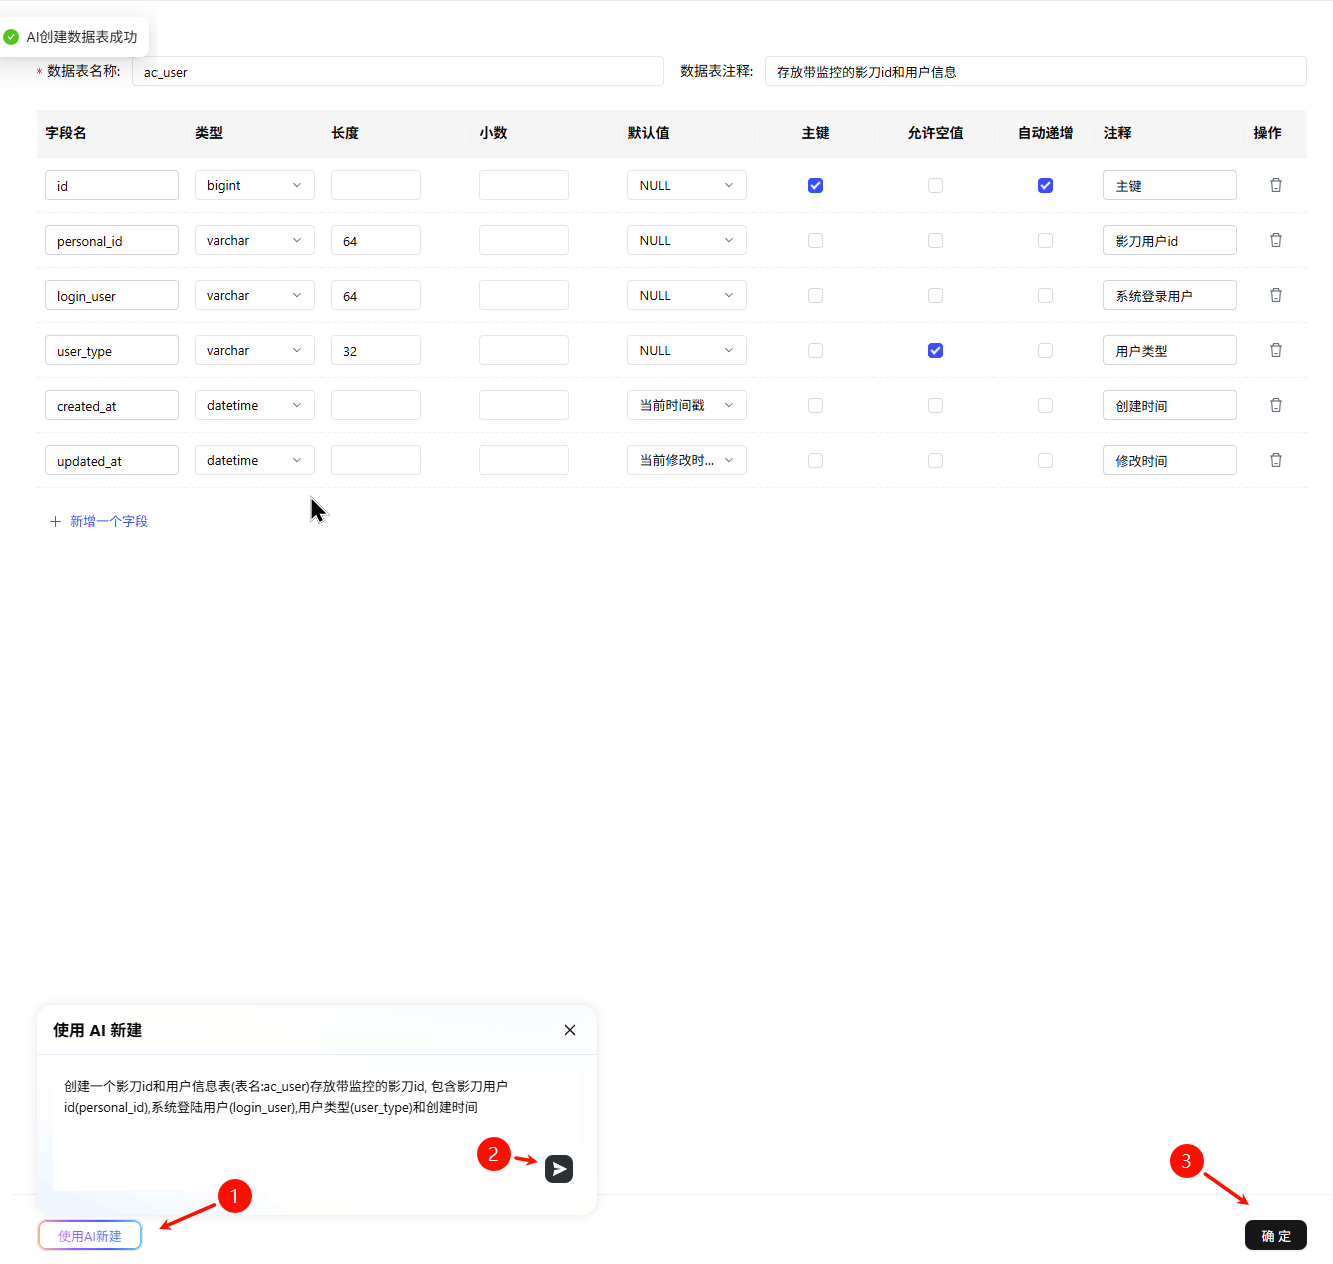Enable allow null for personal_id
This screenshot has height=1264, width=1333.
tap(935, 240)
